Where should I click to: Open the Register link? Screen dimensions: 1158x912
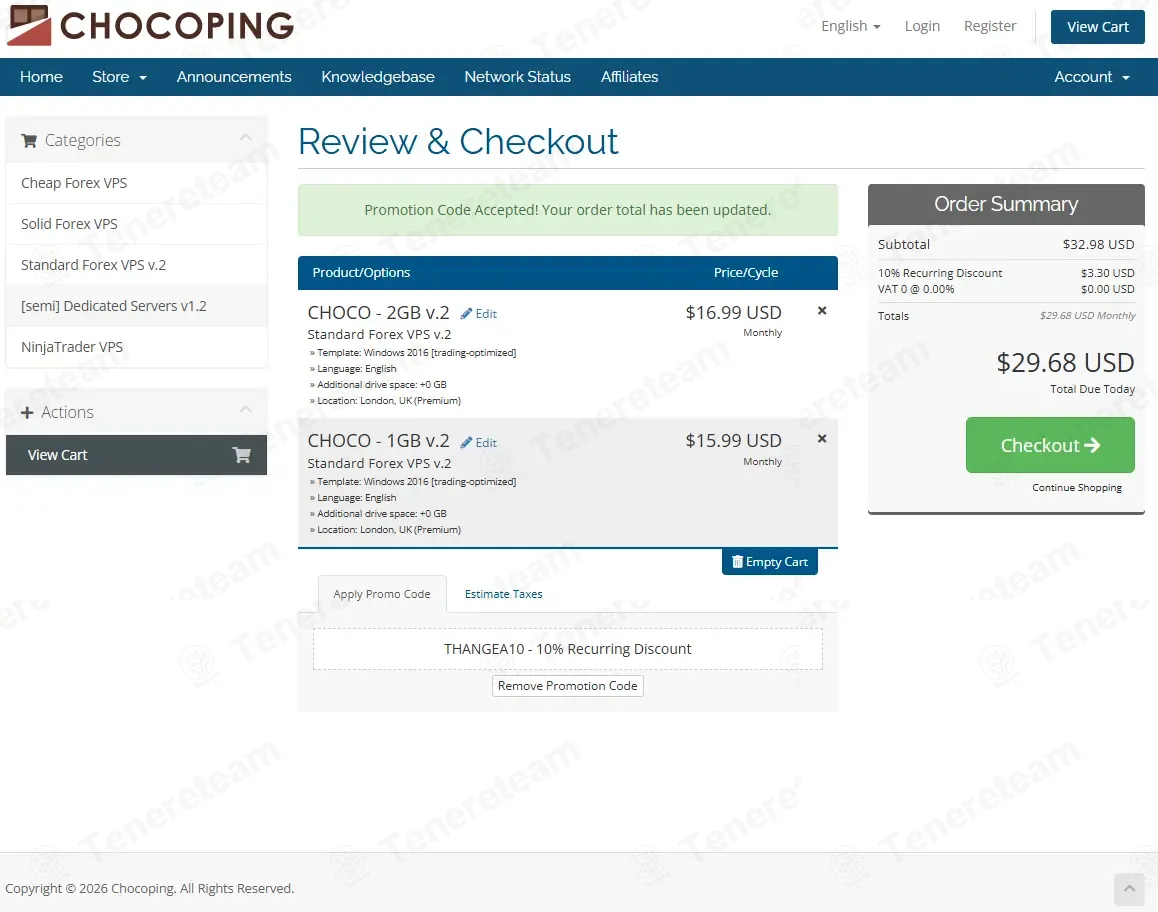990,26
